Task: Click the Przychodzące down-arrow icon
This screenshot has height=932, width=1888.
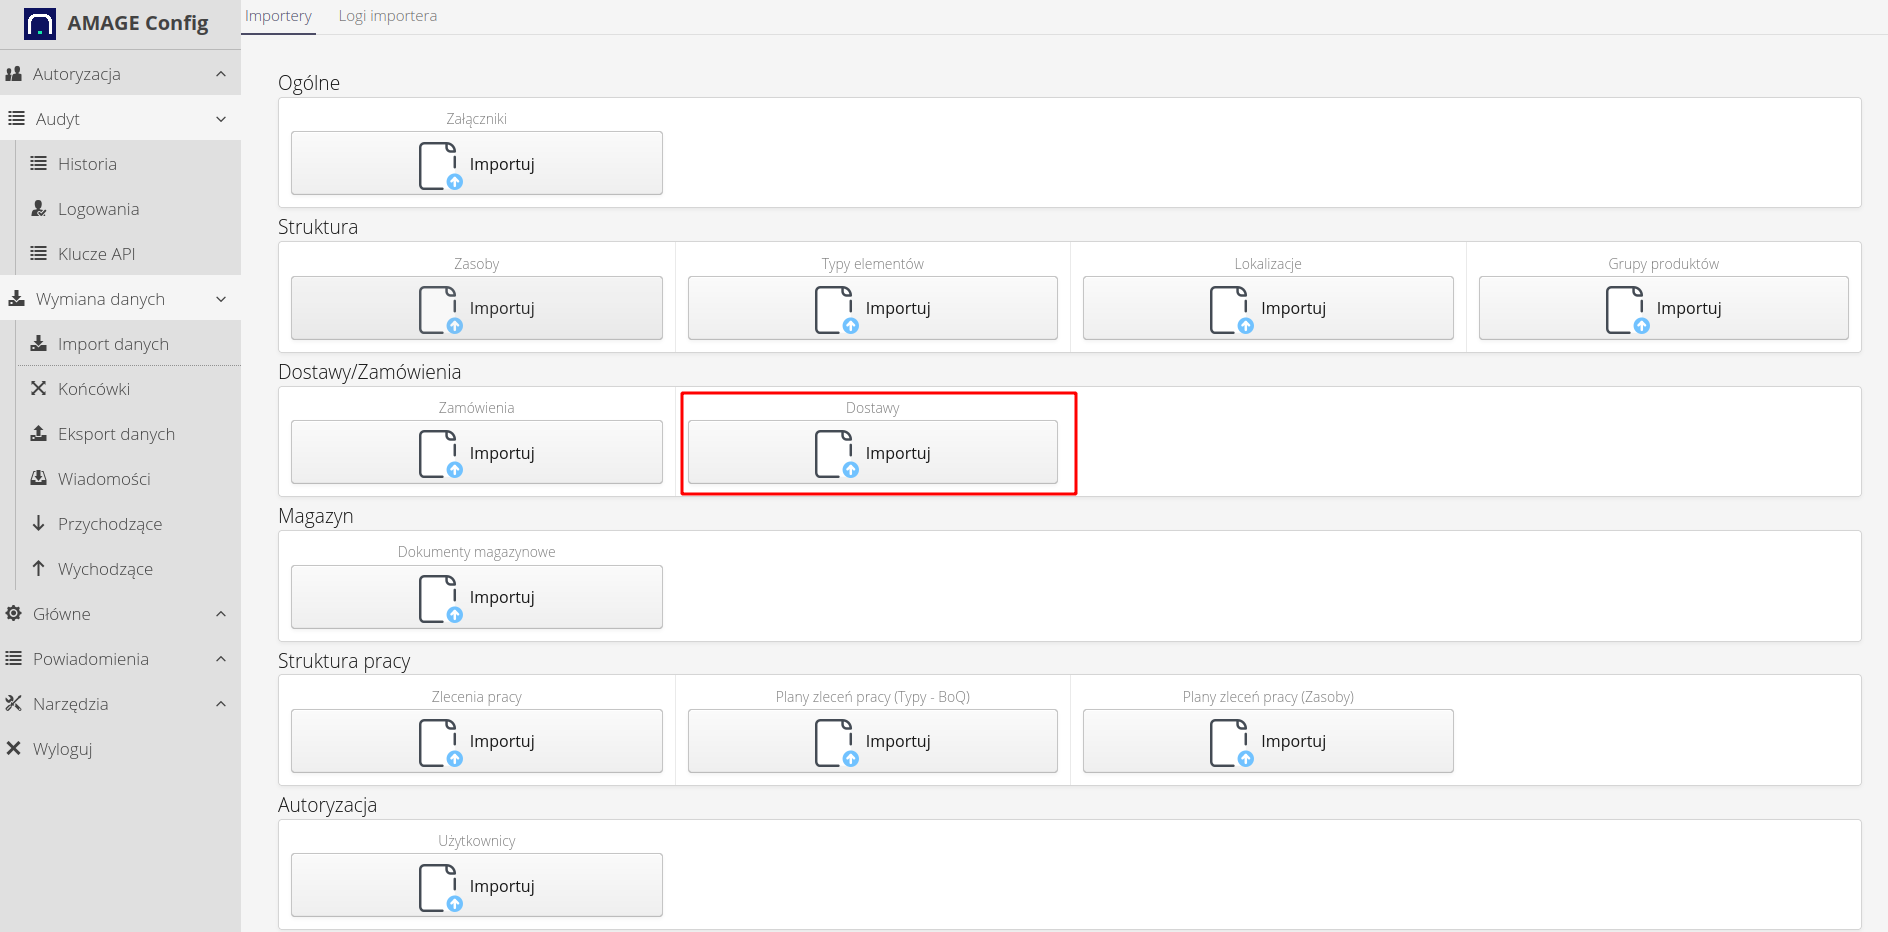Action: pyautogui.click(x=39, y=524)
